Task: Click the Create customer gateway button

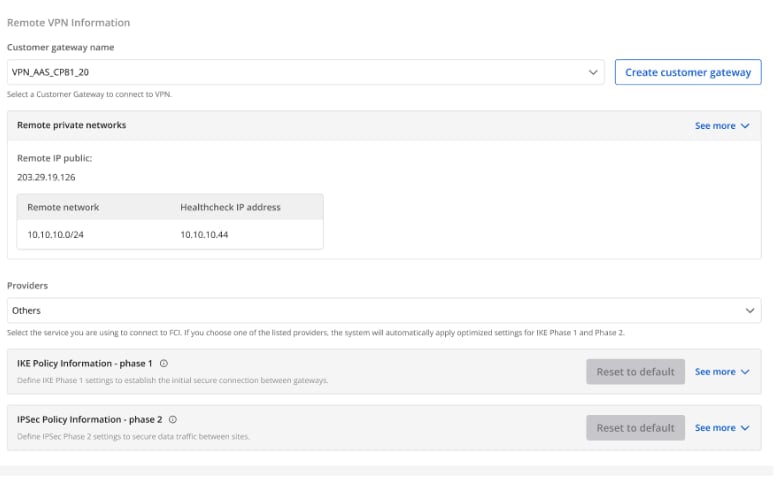Action: coord(687,73)
